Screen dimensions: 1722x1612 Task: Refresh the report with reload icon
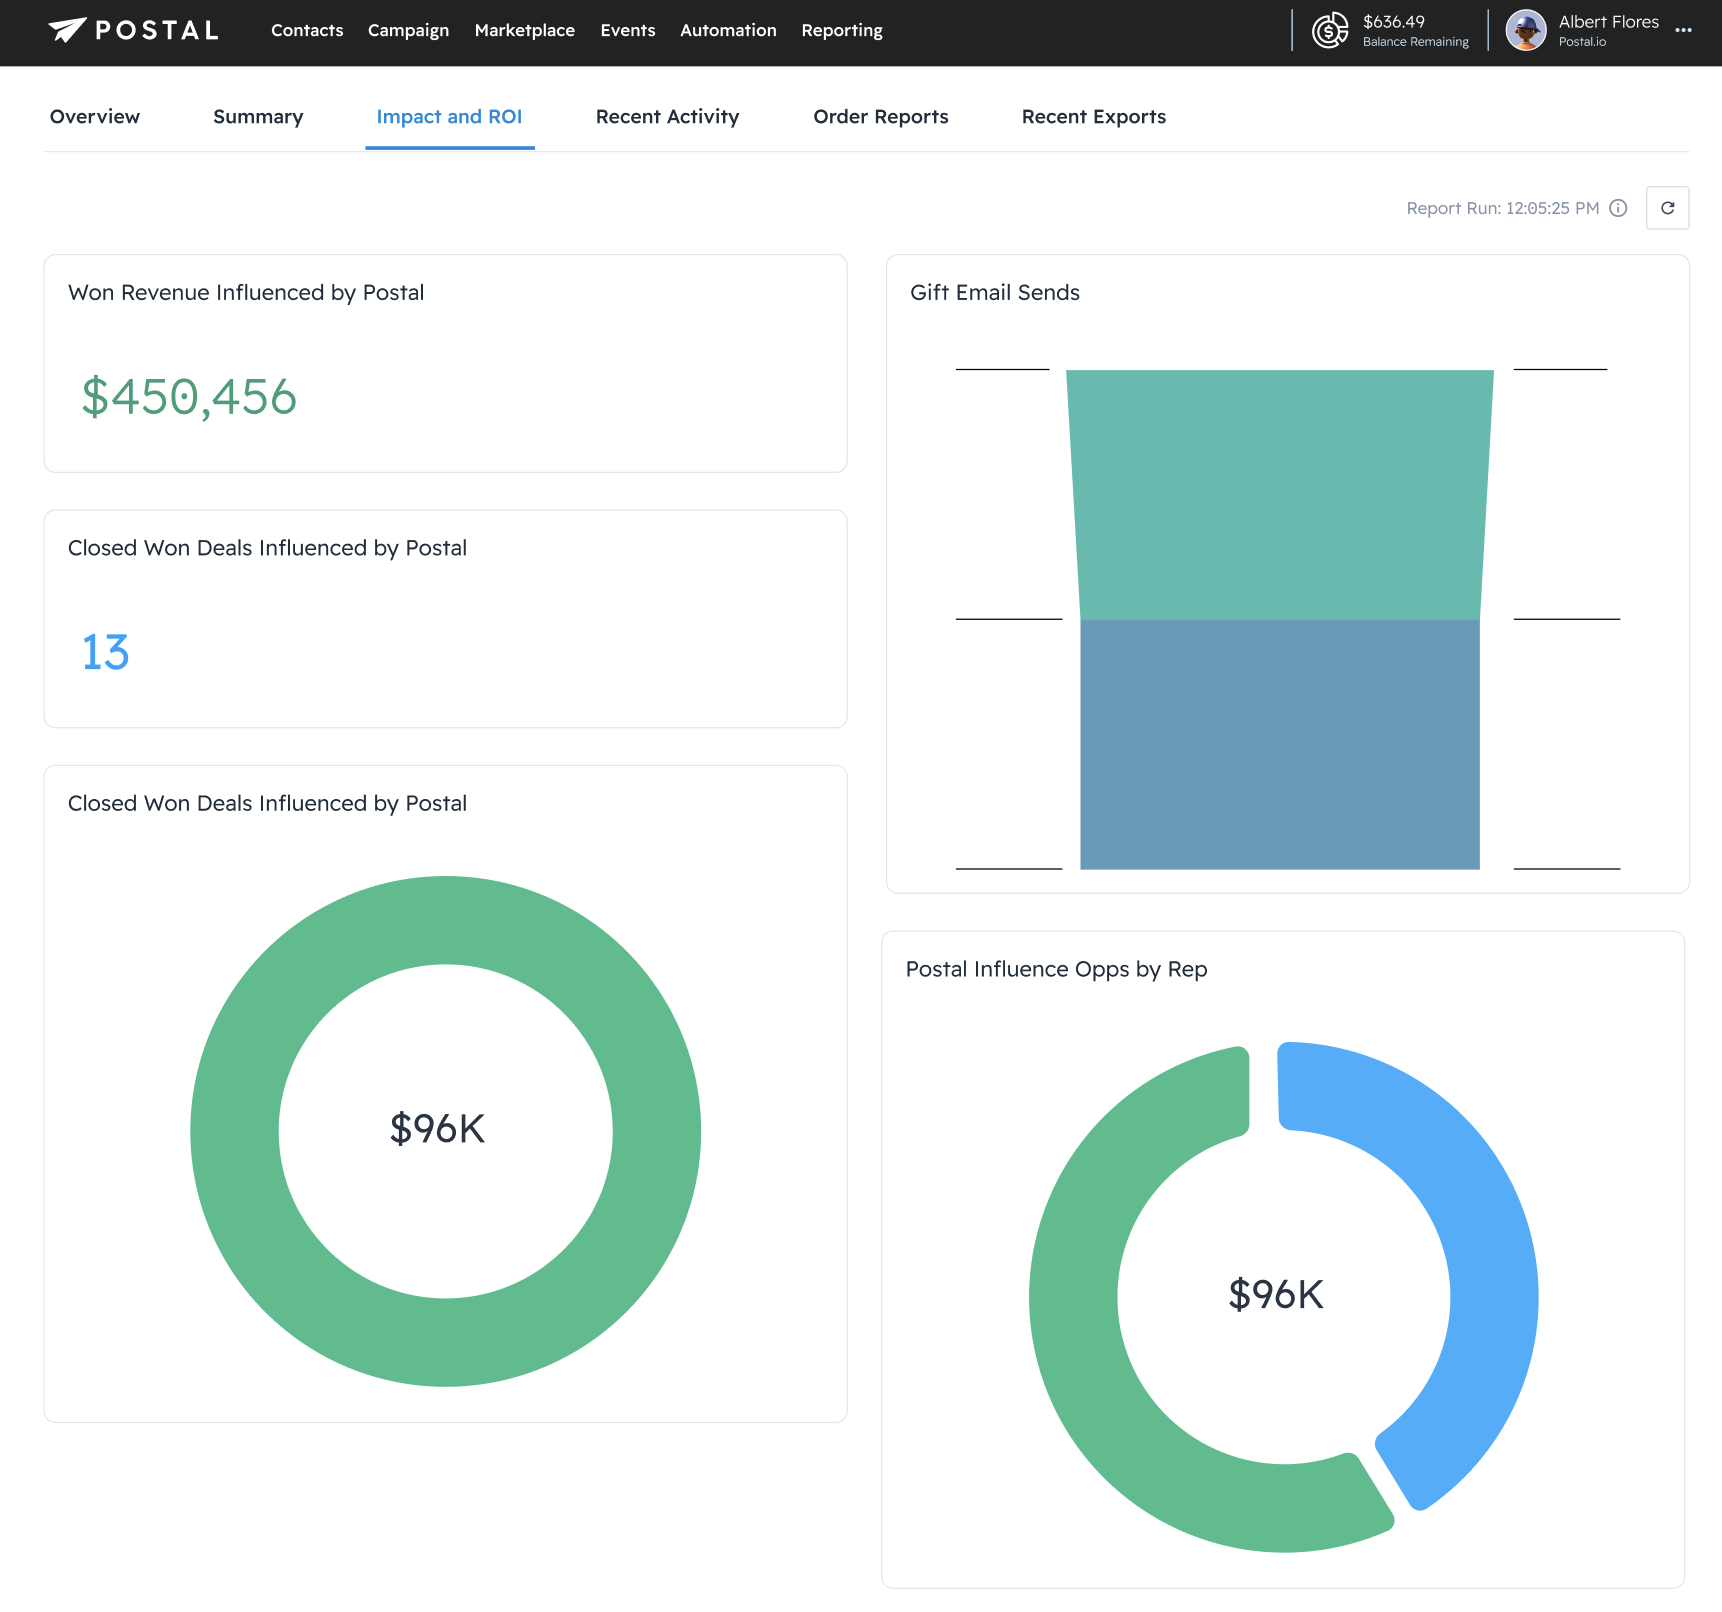(1667, 208)
